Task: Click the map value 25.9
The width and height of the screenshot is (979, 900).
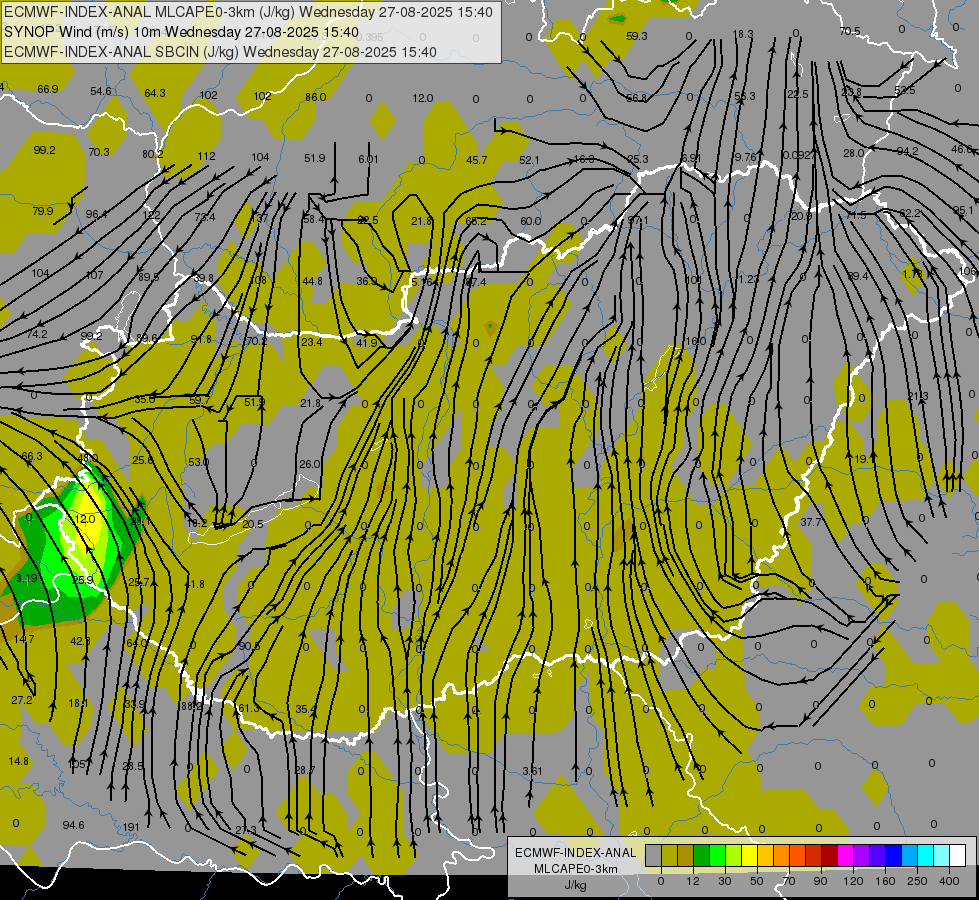Action: coord(83,580)
